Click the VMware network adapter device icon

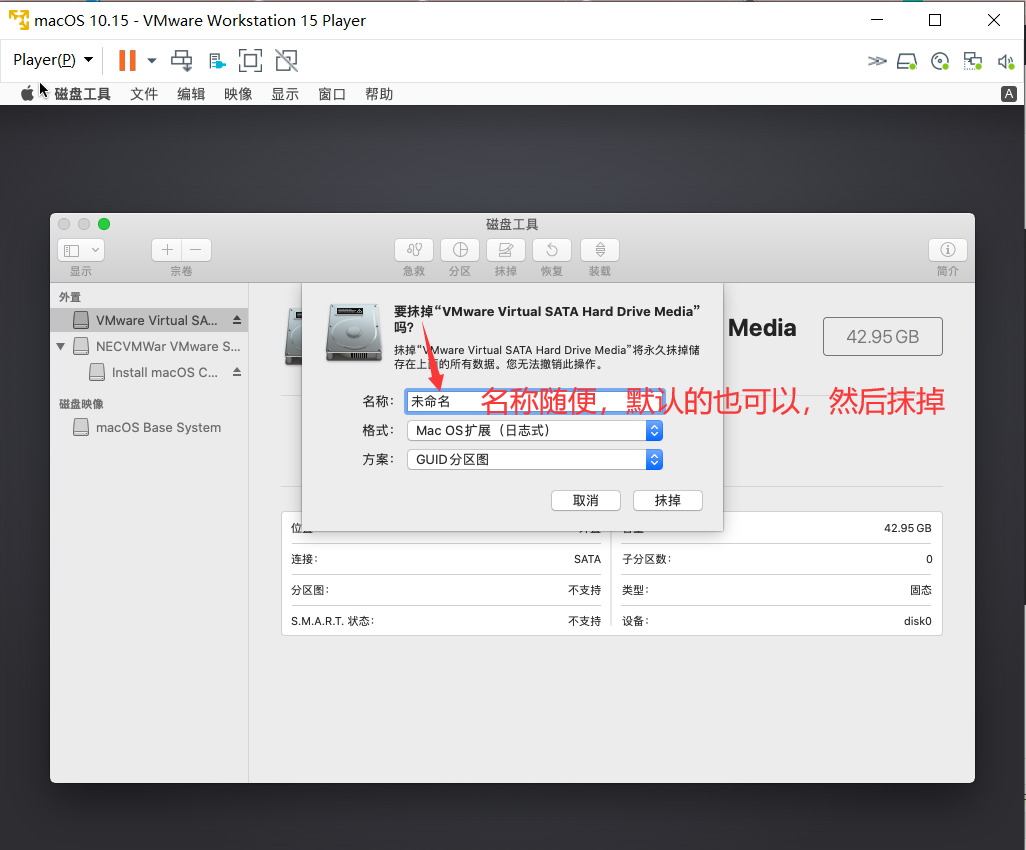click(x=972, y=62)
